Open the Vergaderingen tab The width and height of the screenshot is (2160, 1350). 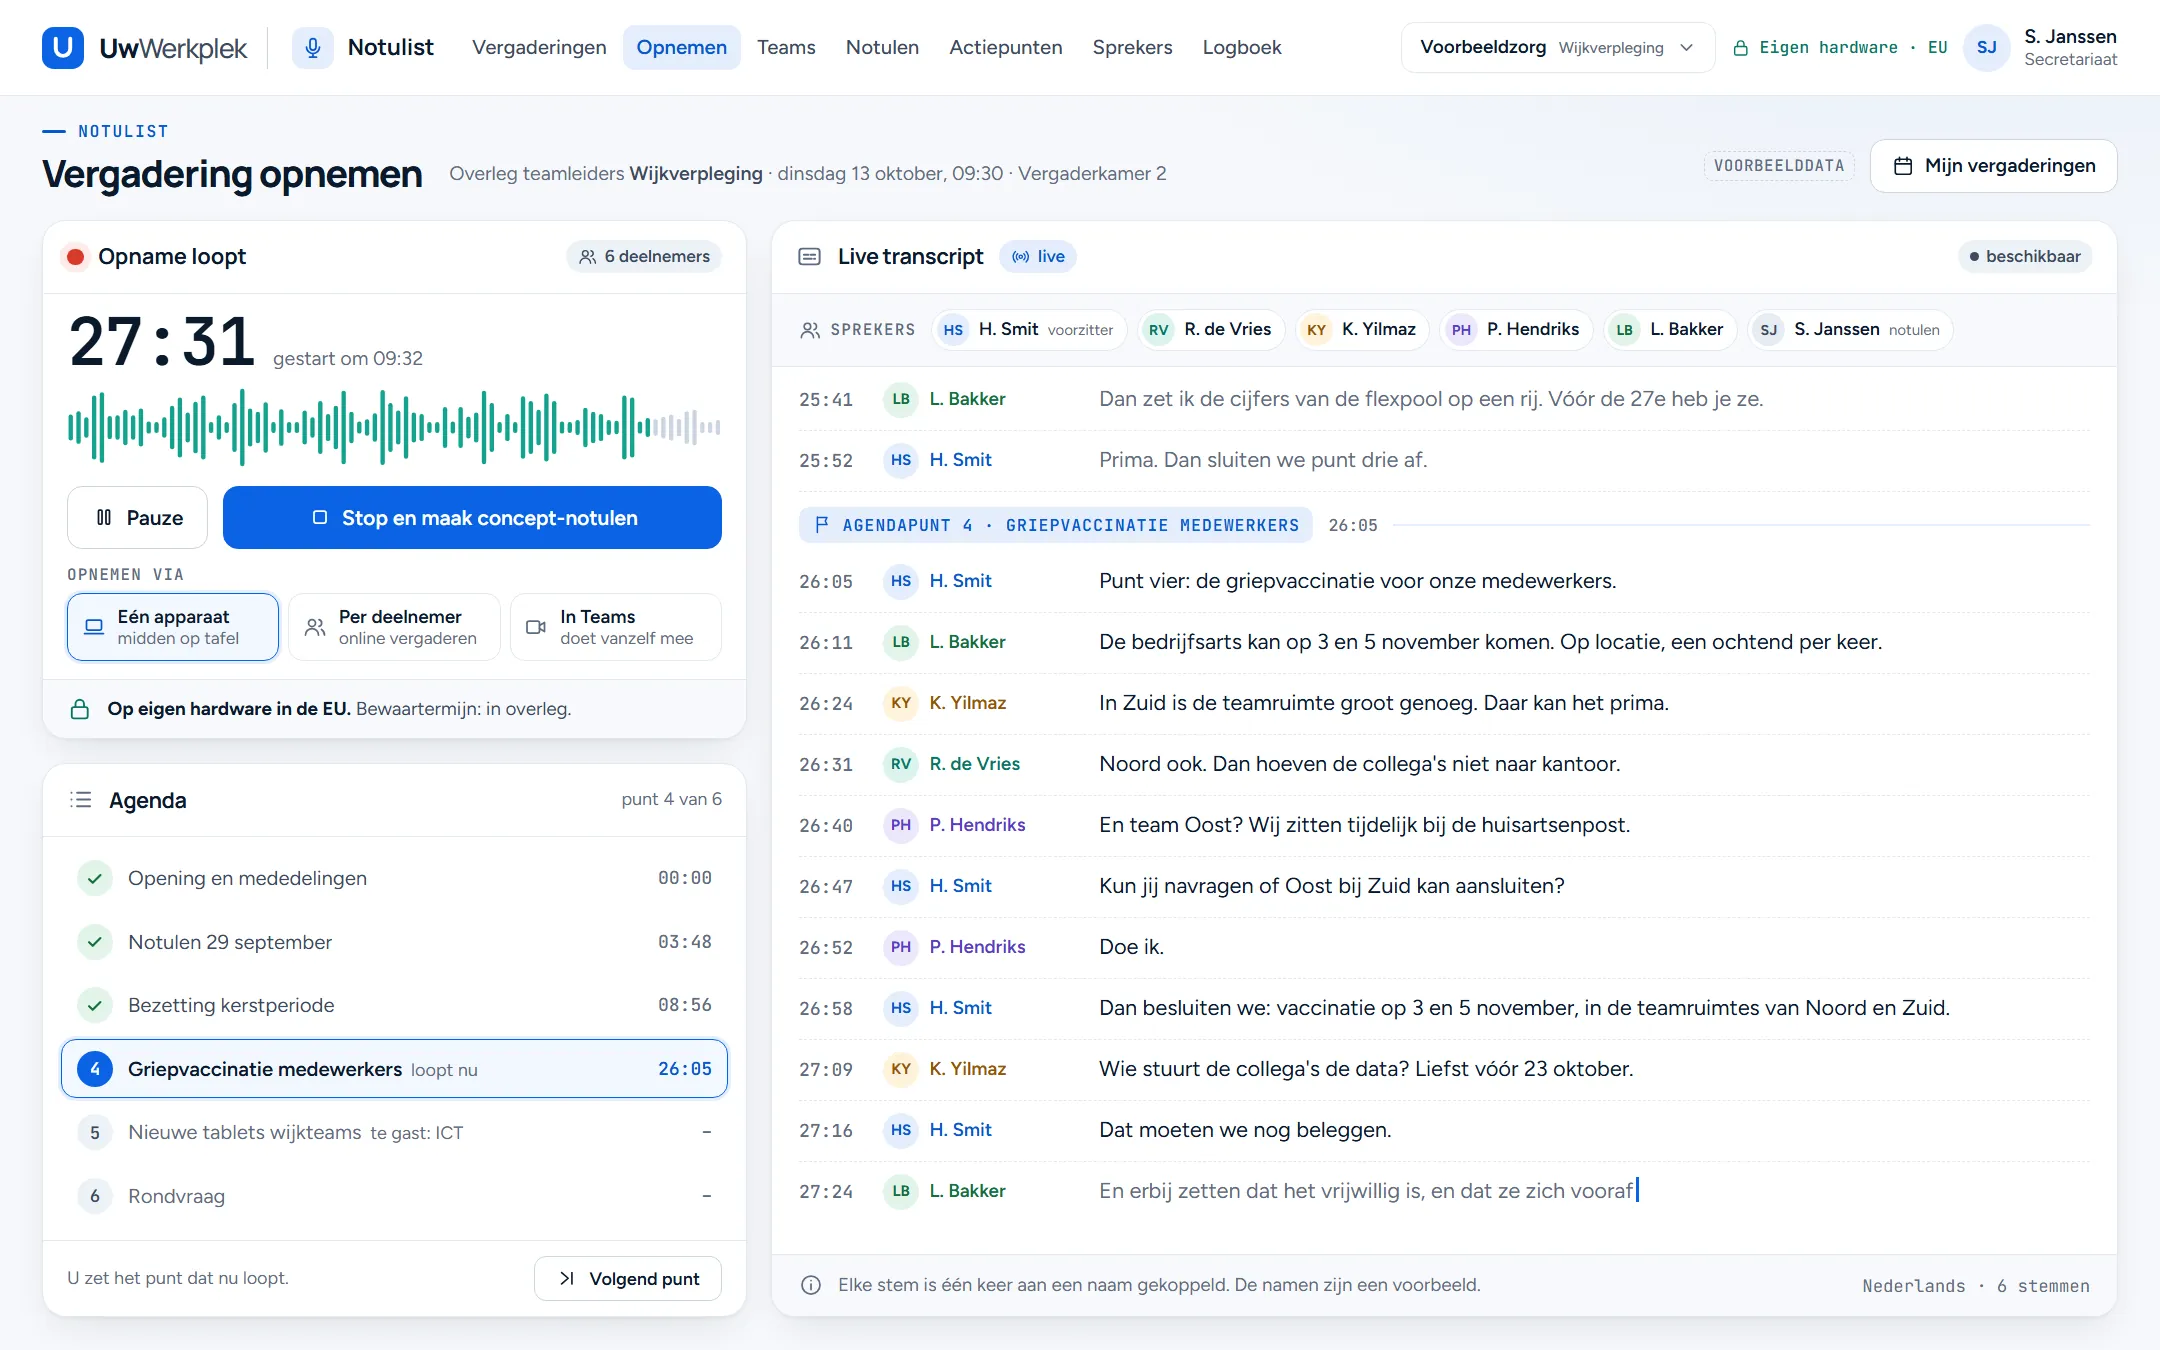pos(539,48)
